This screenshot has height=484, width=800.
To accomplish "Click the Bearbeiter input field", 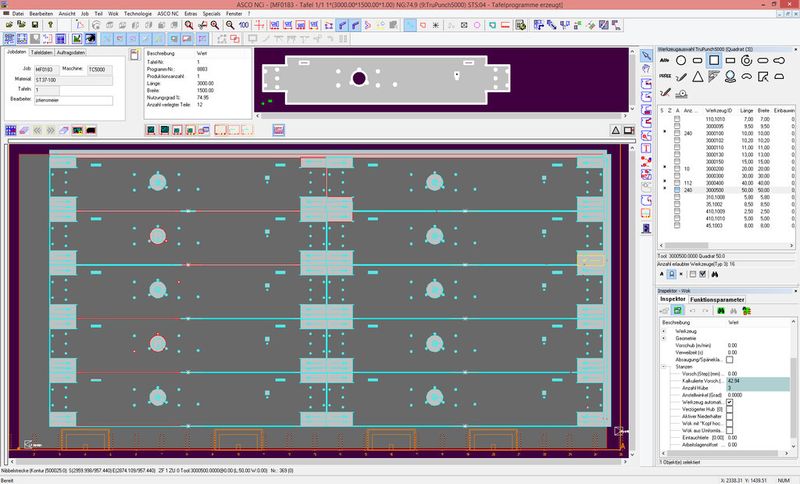I will pyautogui.click(x=73, y=100).
